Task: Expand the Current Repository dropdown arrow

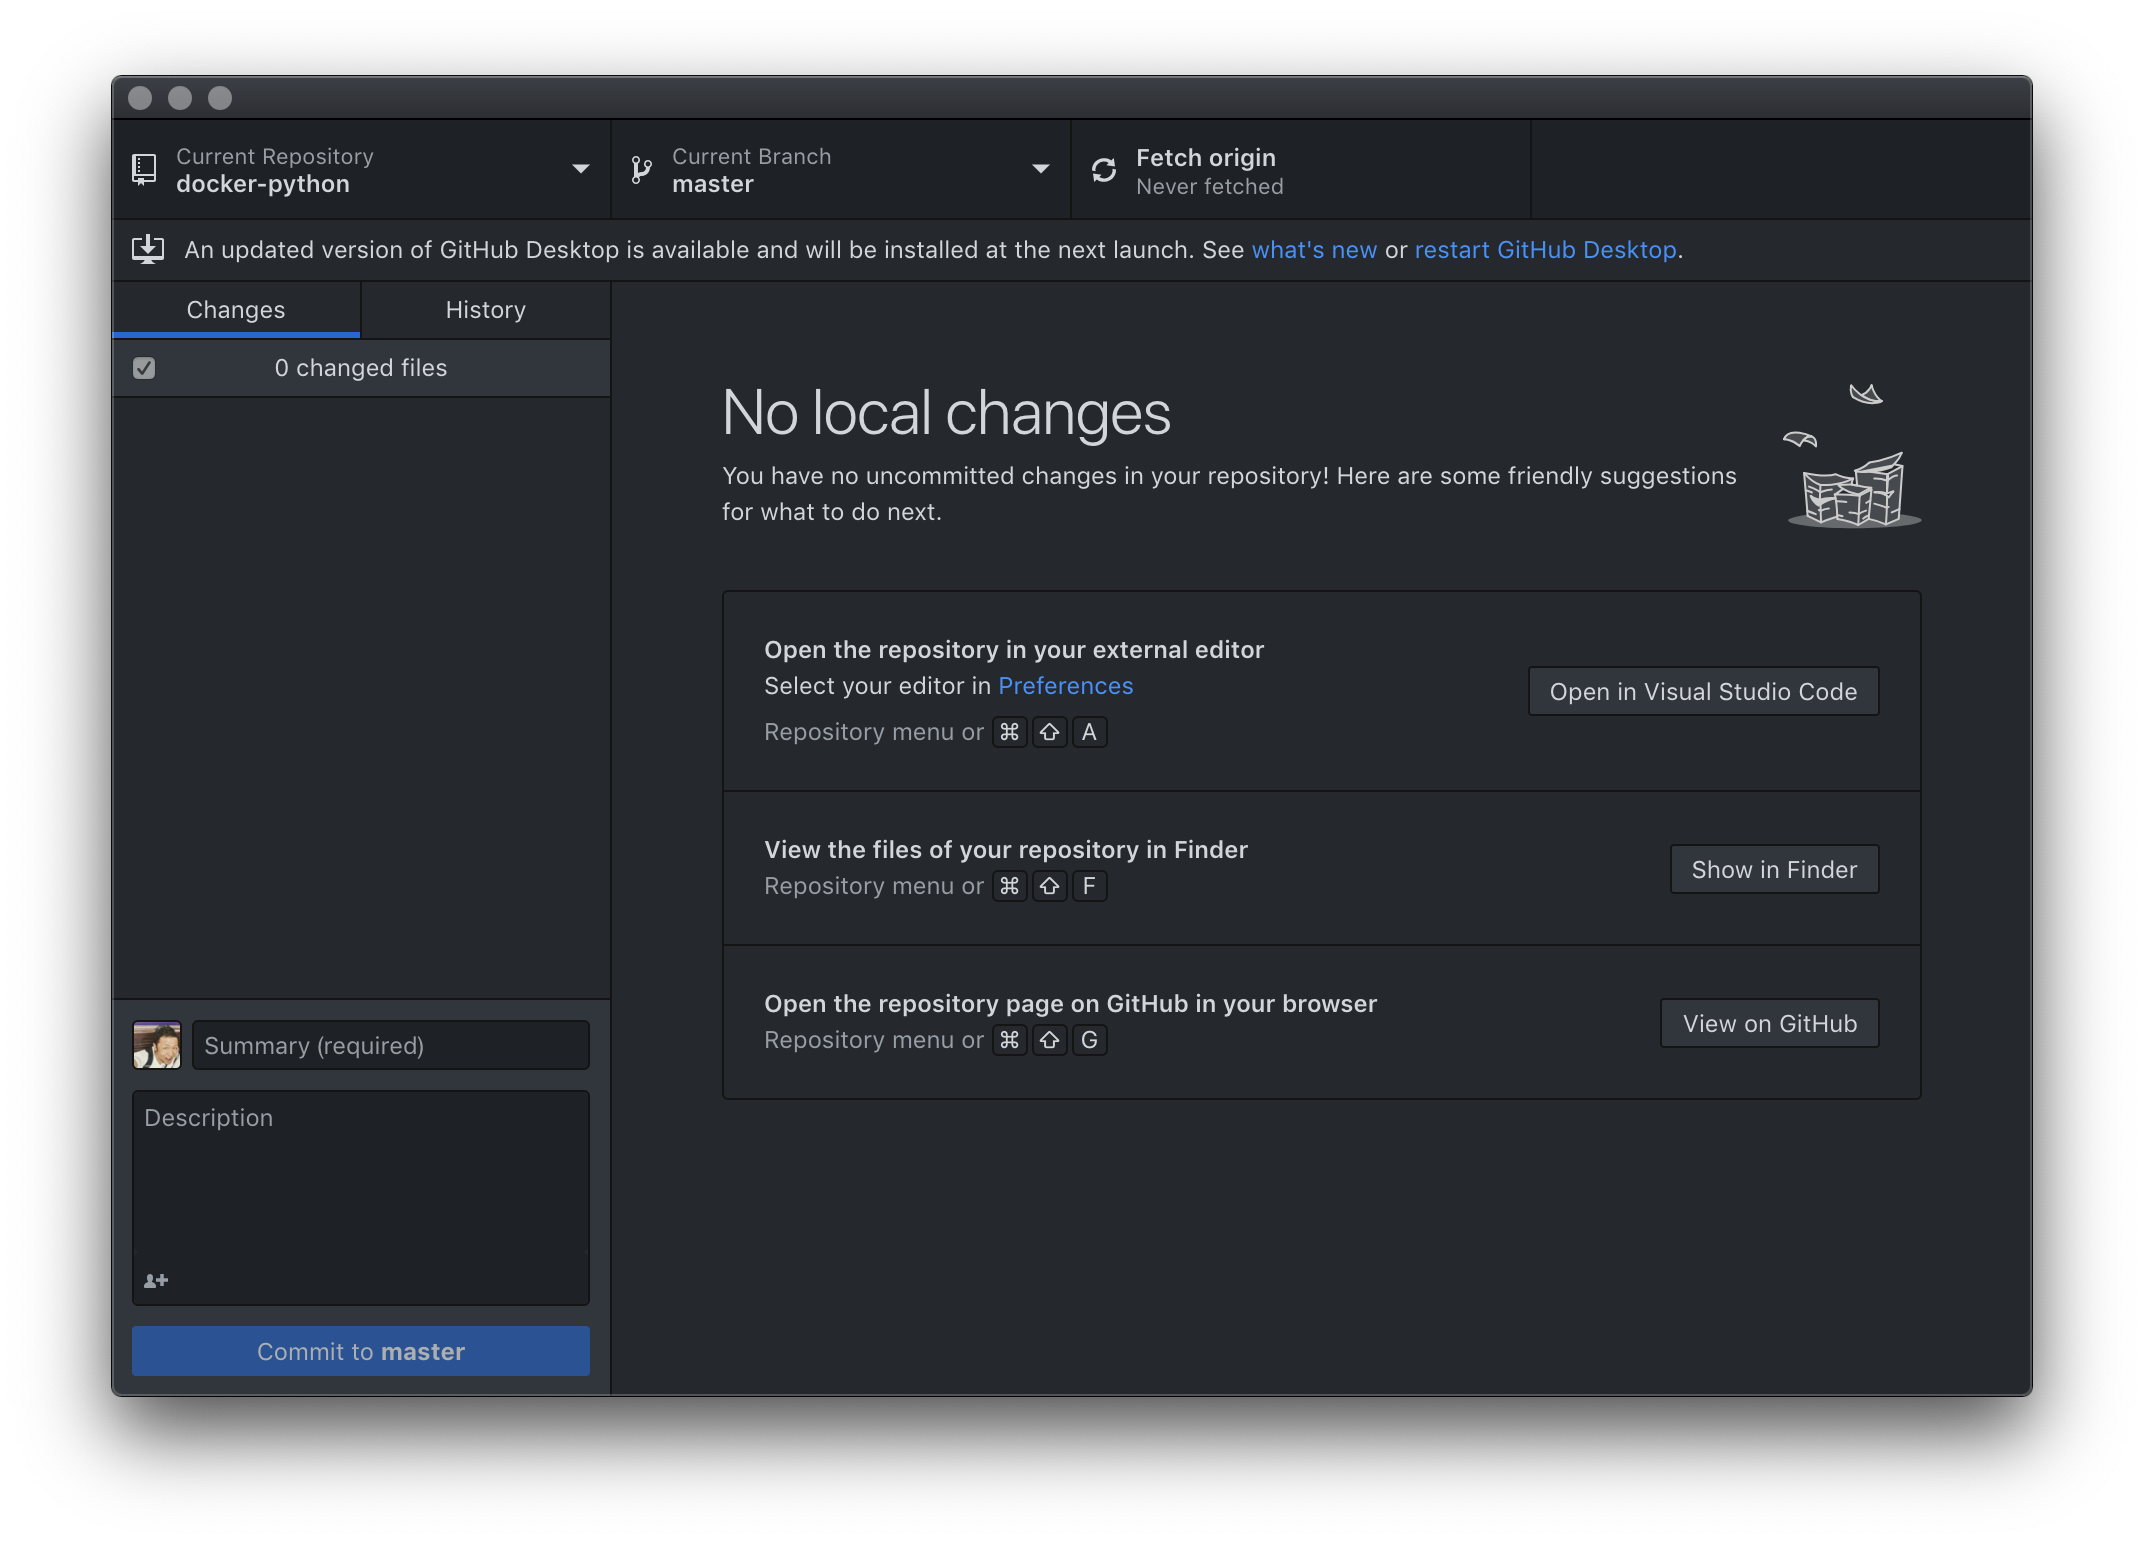Action: (x=580, y=169)
